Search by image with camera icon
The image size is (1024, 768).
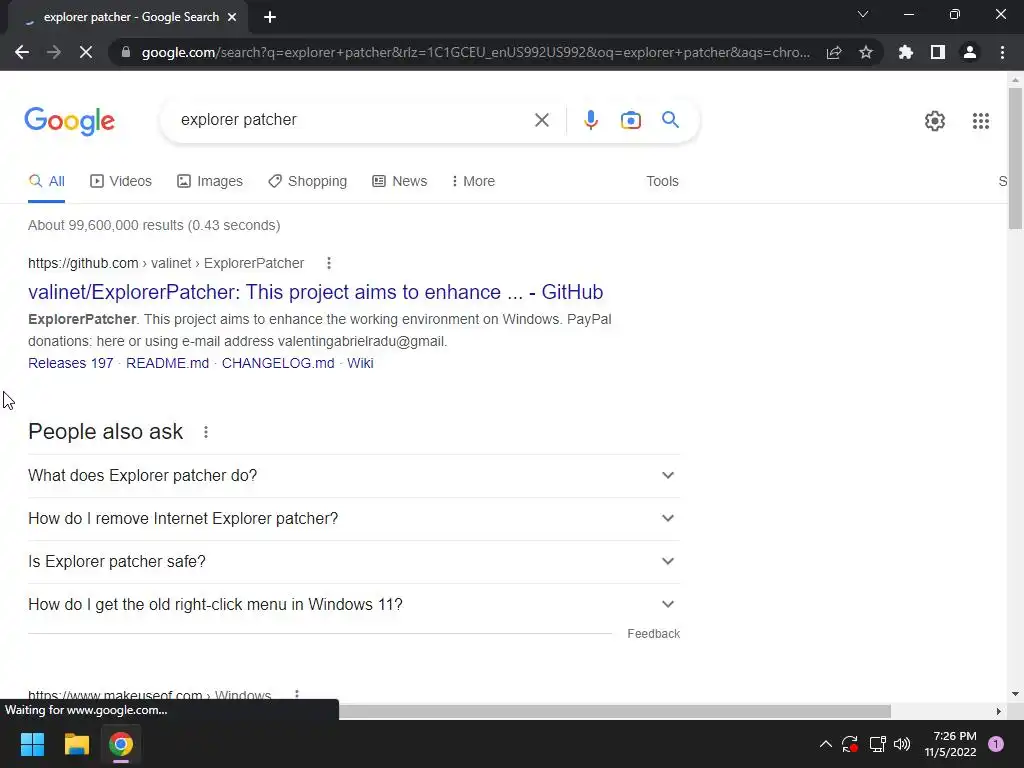[x=631, y=120]
